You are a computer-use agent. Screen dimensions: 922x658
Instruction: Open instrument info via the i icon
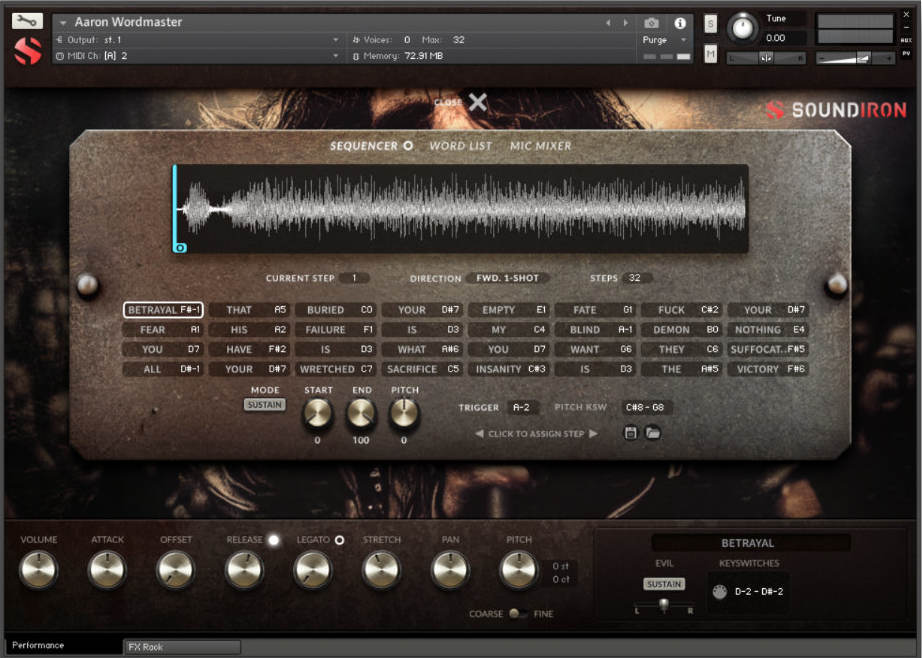679,23
